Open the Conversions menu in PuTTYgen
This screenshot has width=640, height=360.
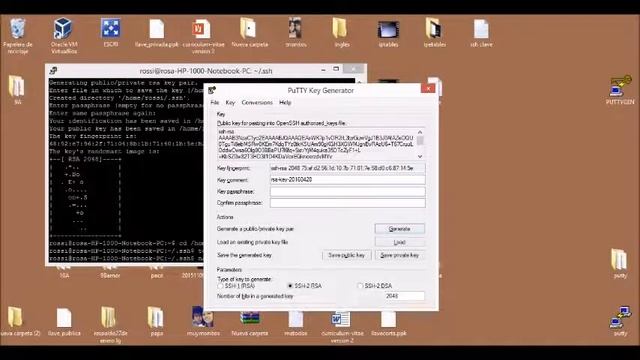(x=257, y=102)
